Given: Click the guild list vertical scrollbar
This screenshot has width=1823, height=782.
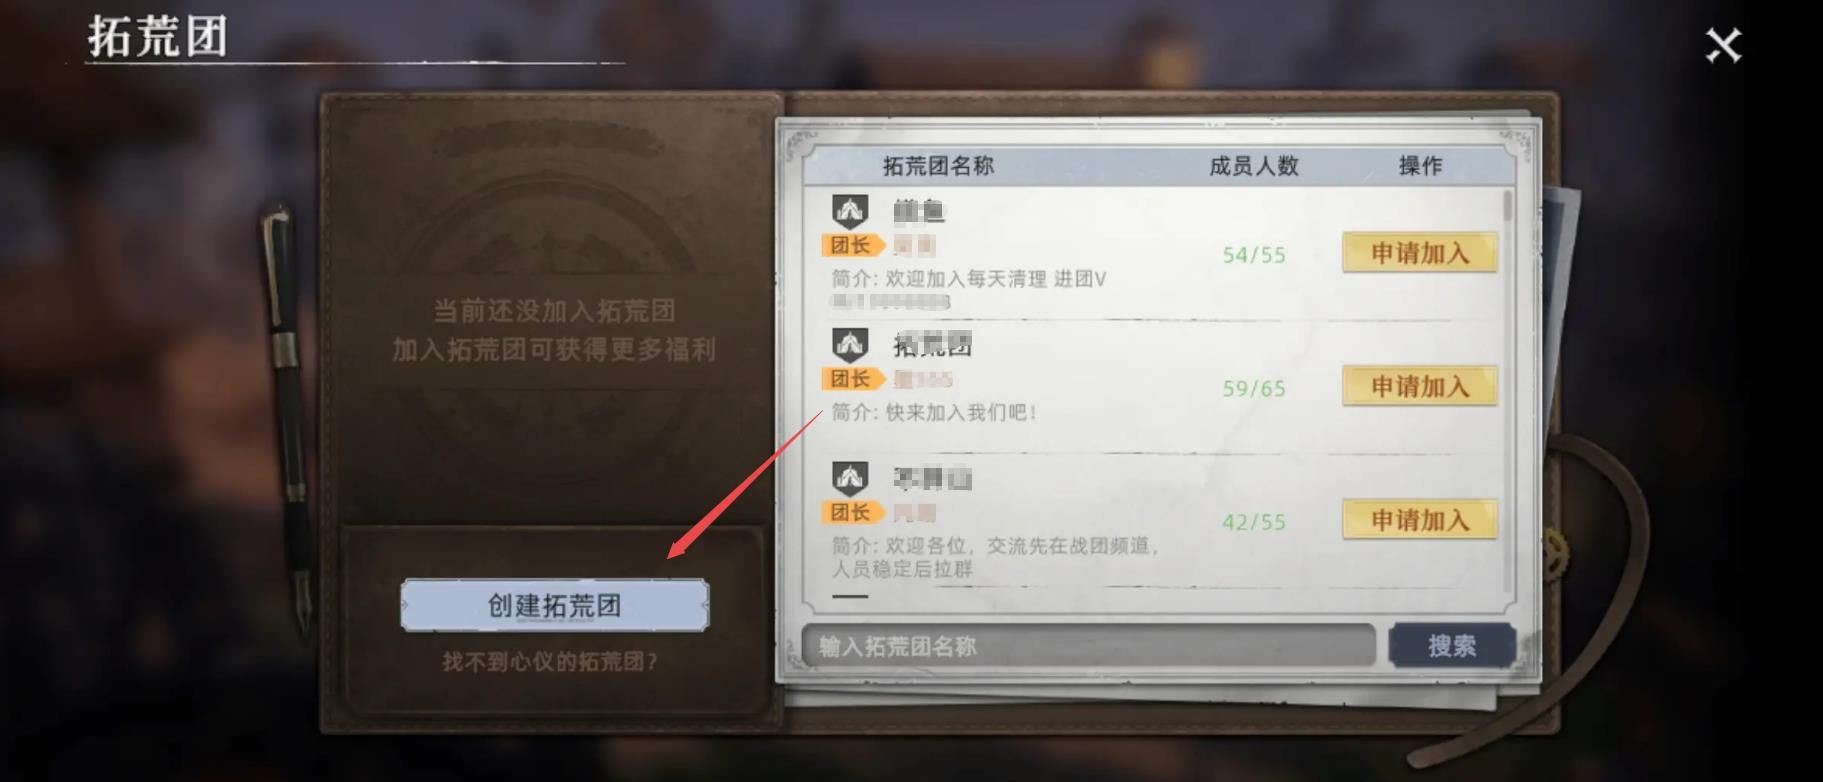Looking at the screenshot, I should tap(1508, 390).
